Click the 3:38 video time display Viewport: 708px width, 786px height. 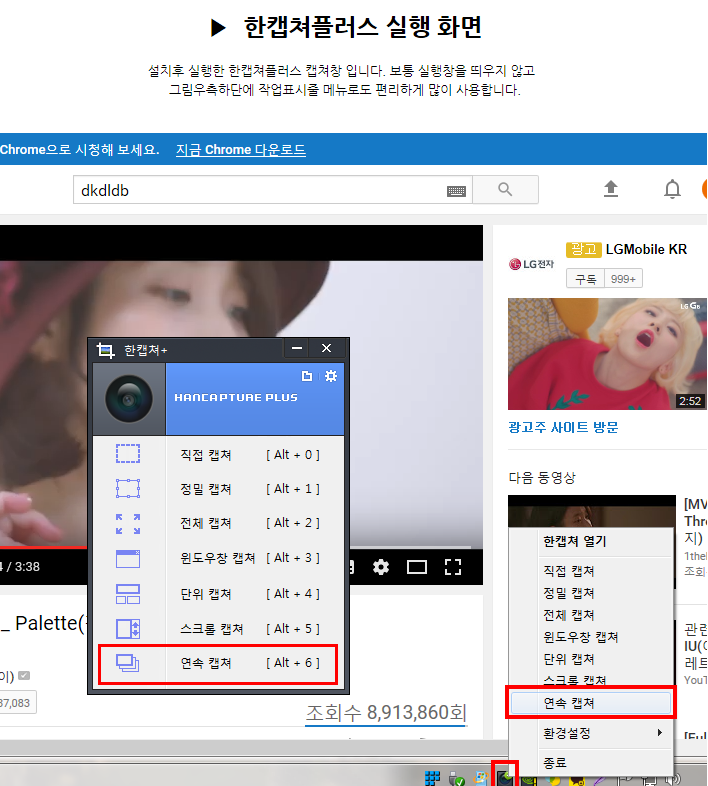tap(27, 567)
